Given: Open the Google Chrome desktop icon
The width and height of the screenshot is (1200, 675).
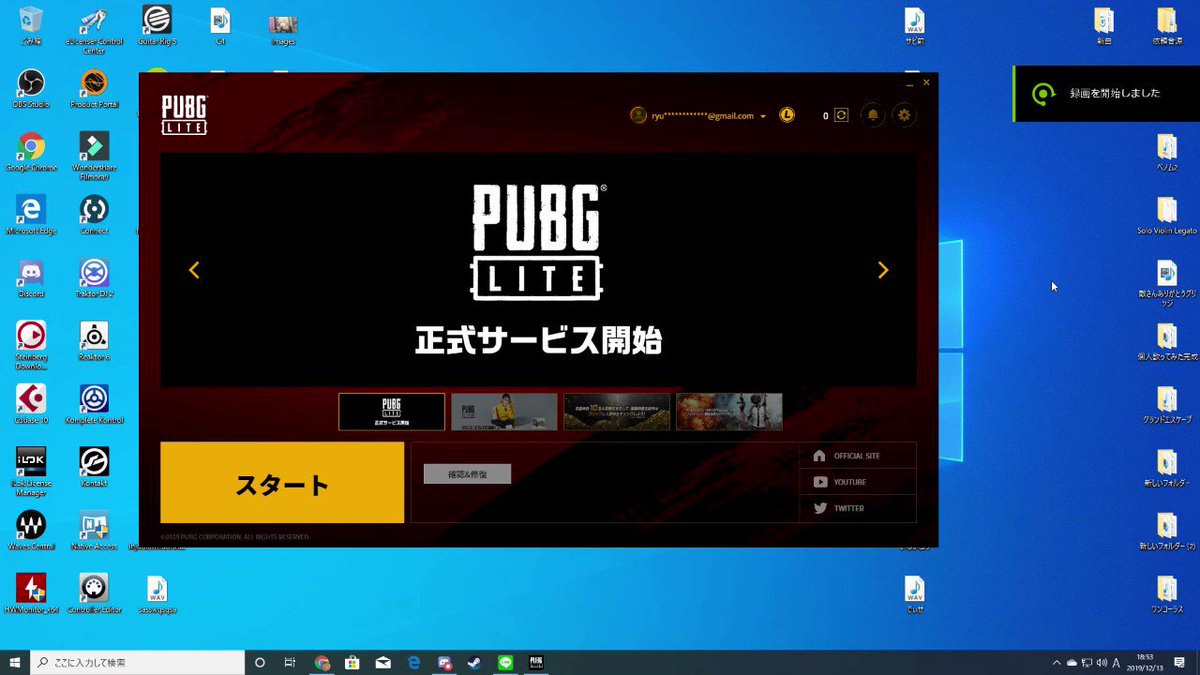Looking at the screenshot, I should click(31, 152).
